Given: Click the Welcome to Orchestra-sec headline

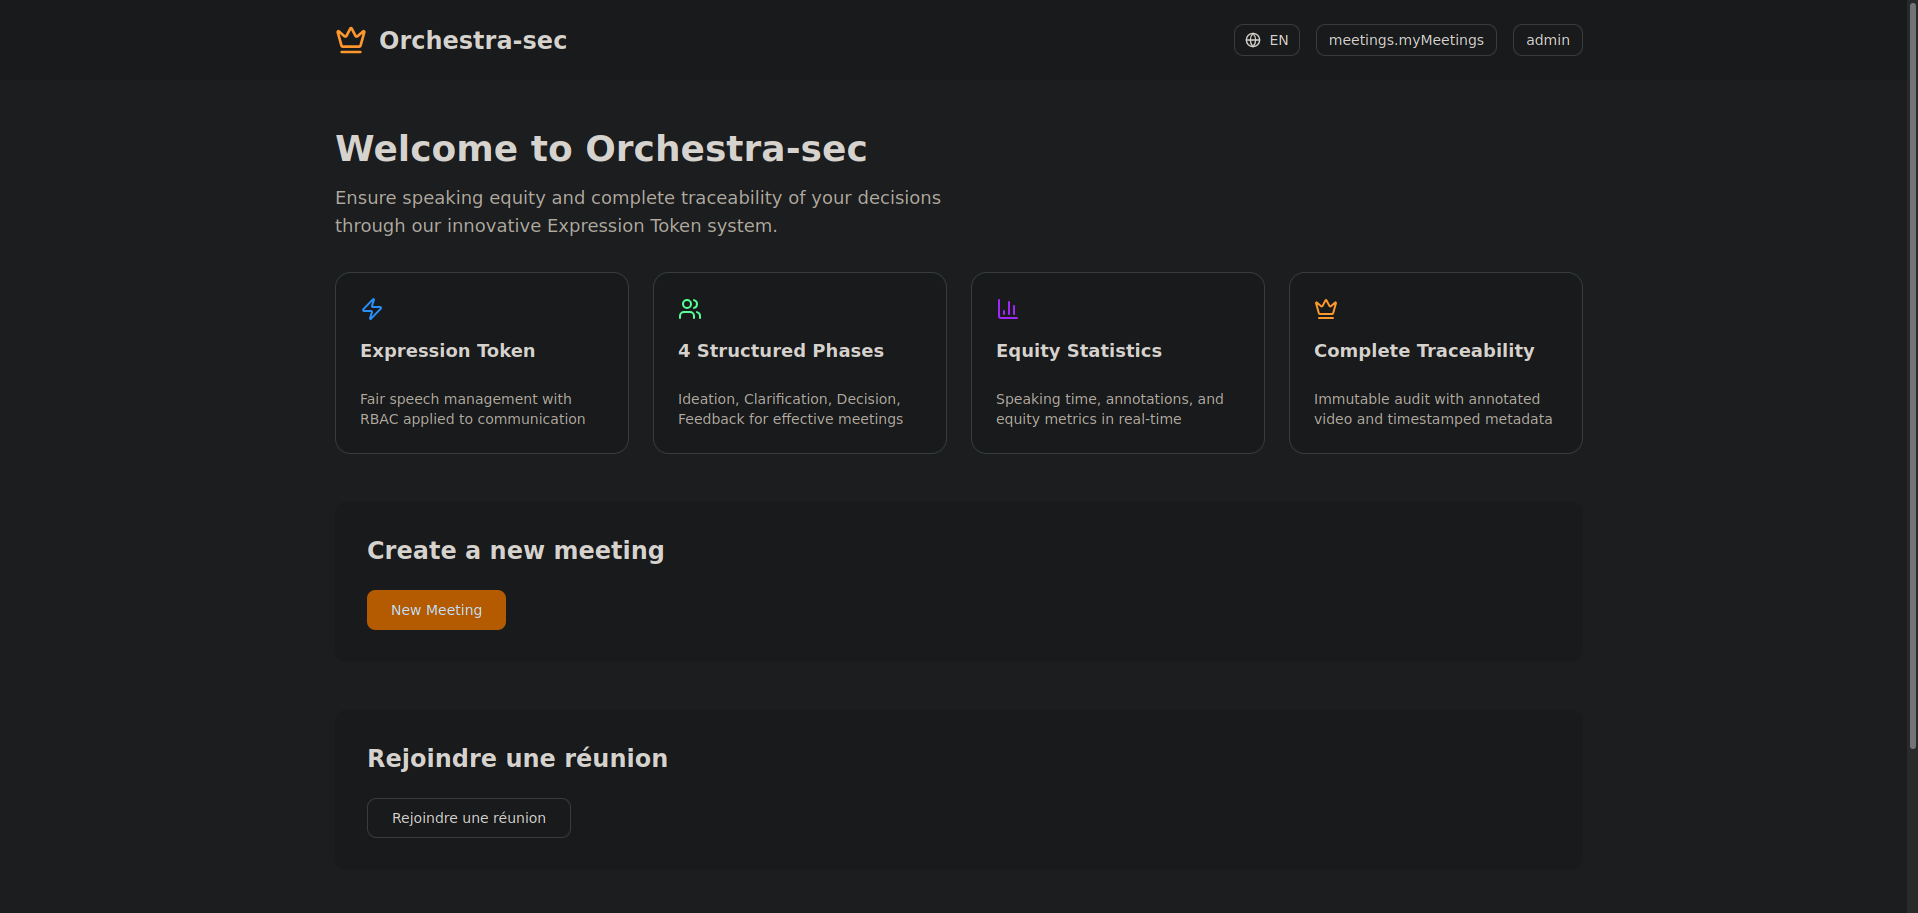Looking at the screenshot, I should [x=600, y=149].
